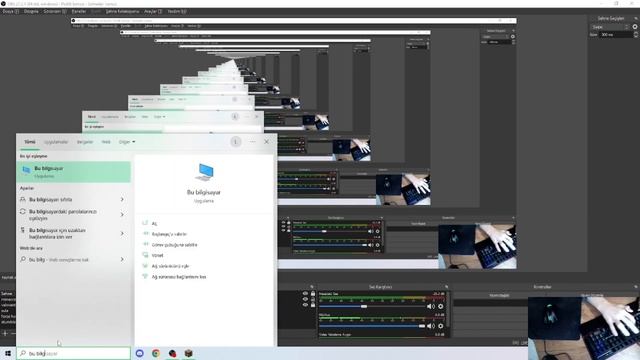Toggle visibility eye of third source
640x360 pixels.
305,305
